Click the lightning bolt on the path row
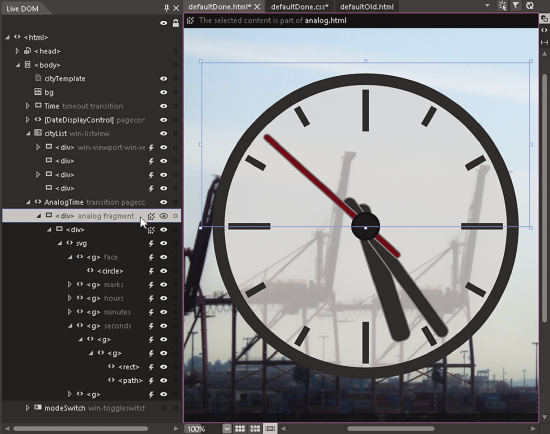 coord(151,381)
